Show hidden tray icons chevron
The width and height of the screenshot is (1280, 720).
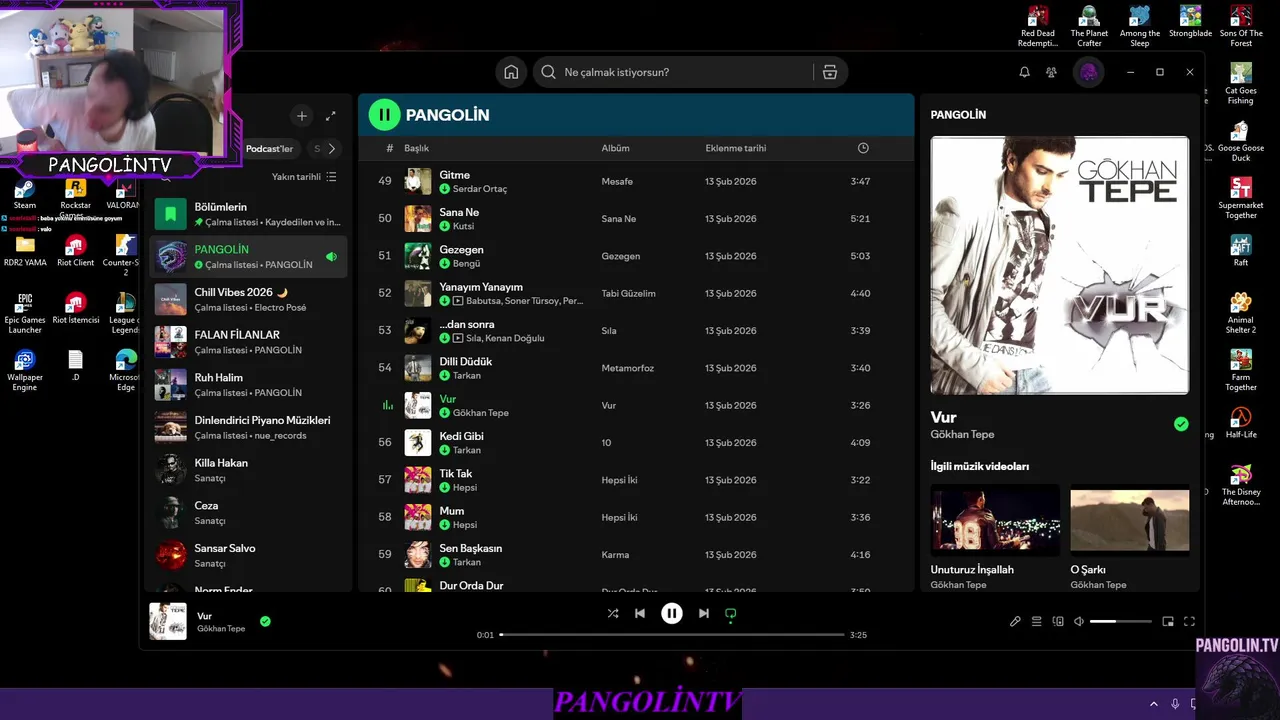click(1153, 704)
